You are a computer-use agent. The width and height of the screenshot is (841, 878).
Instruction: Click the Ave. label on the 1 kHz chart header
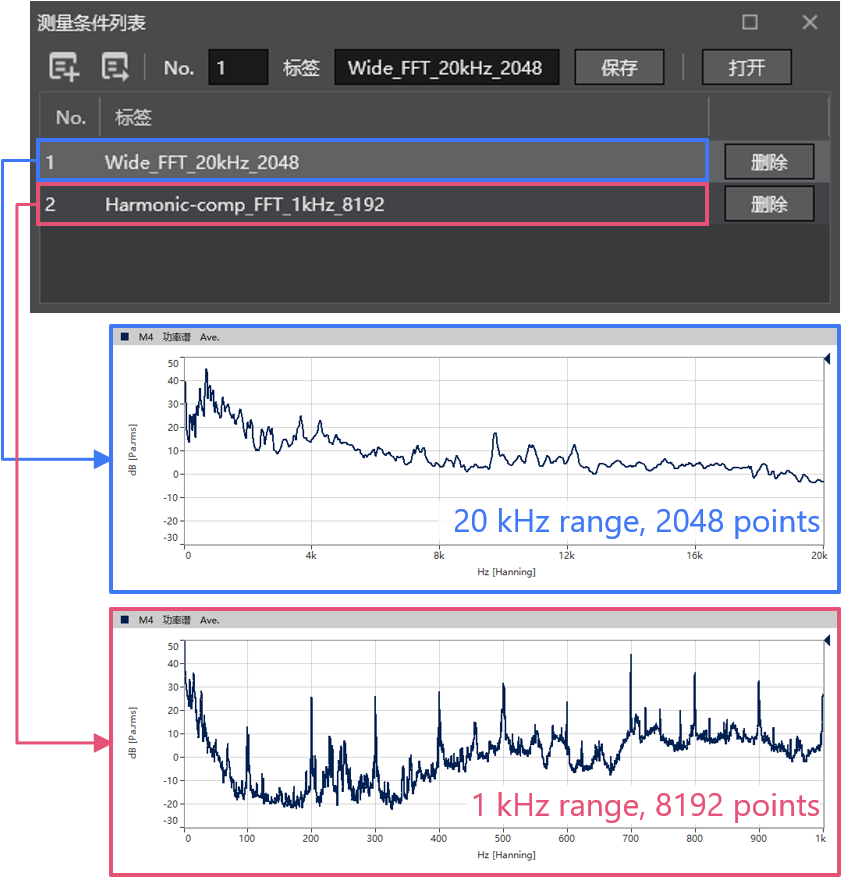coord(209,620)
